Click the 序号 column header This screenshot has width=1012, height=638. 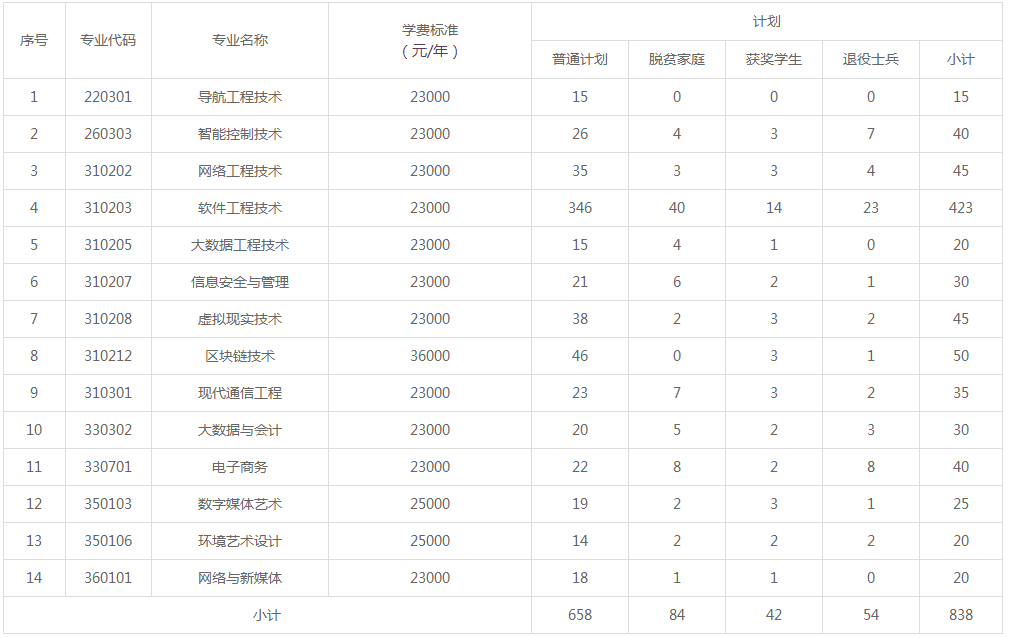(x=34, y=41)
